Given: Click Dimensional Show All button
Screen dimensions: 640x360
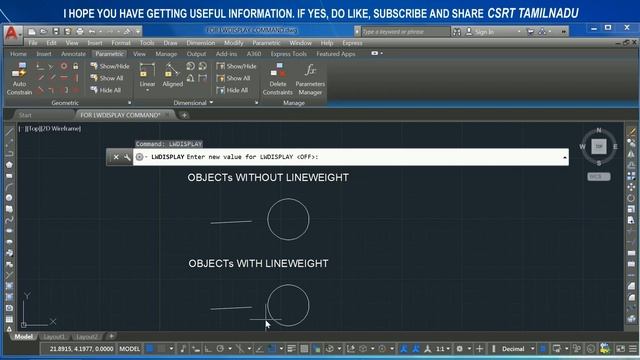Looking at the screenshot, I should coord(233,78).
